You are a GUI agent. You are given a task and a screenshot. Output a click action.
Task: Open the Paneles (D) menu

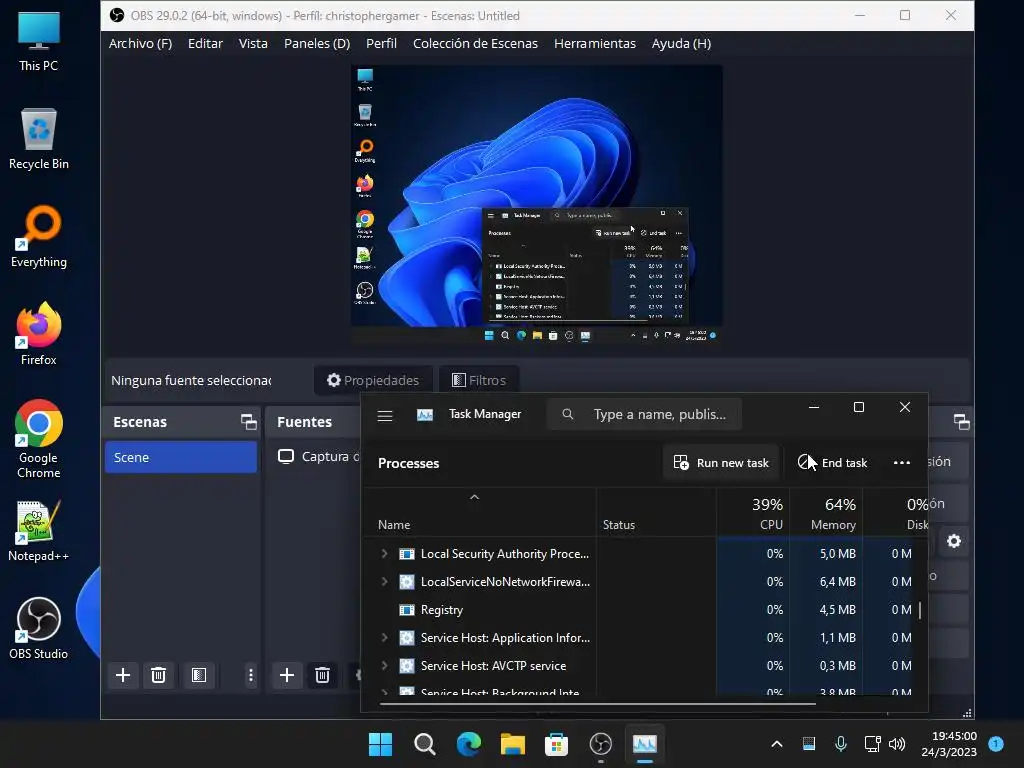(x=317, y=44)
